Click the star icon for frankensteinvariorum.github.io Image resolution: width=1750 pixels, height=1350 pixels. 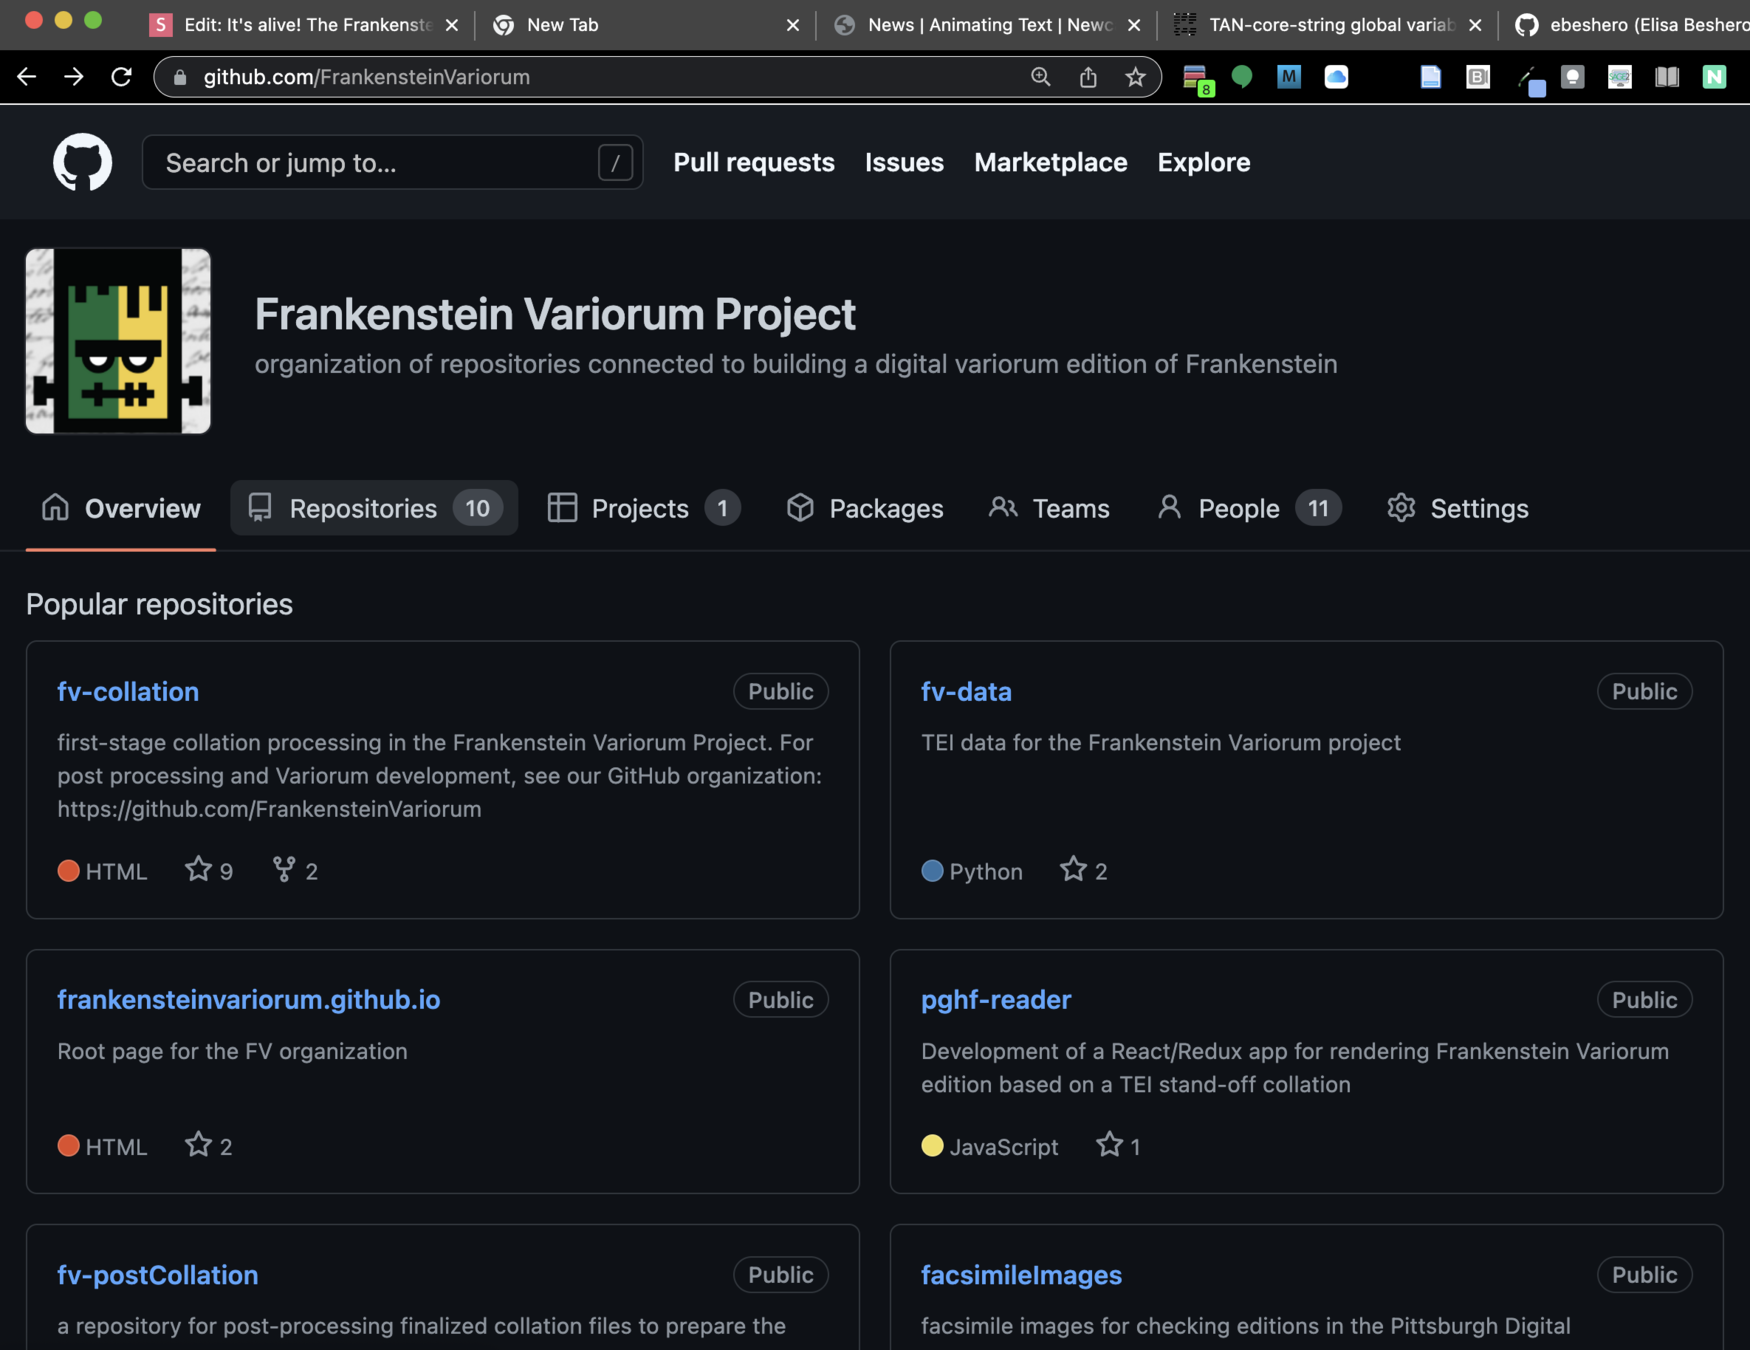pos(198,1144)
